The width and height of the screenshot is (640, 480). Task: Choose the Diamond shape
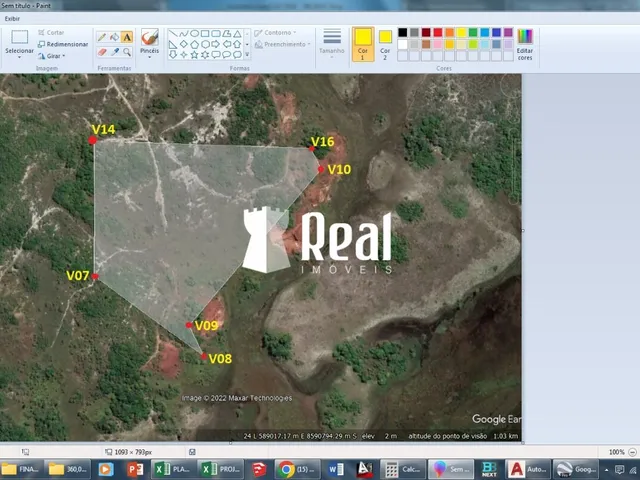tap(184, 44)
